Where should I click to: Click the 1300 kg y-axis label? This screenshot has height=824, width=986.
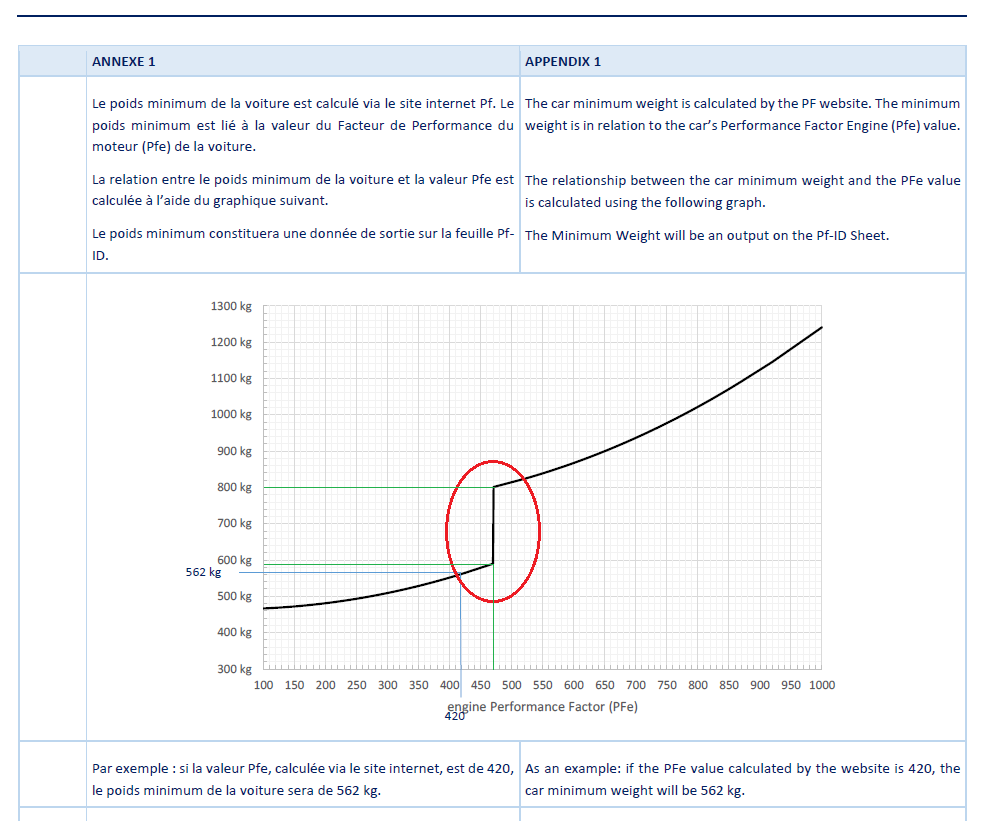coord(231,306)
